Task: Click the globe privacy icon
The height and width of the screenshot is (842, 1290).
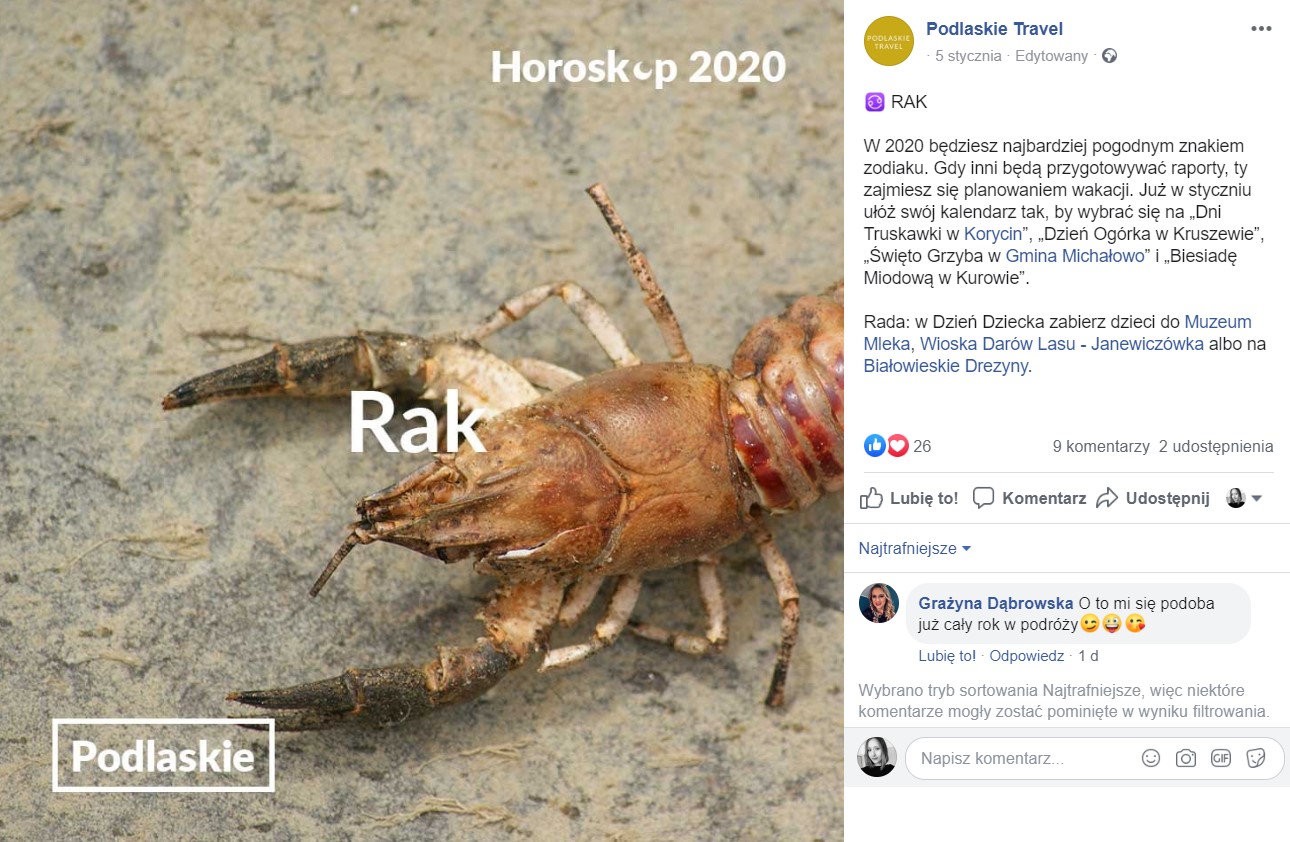Action: coord(1109,56)
